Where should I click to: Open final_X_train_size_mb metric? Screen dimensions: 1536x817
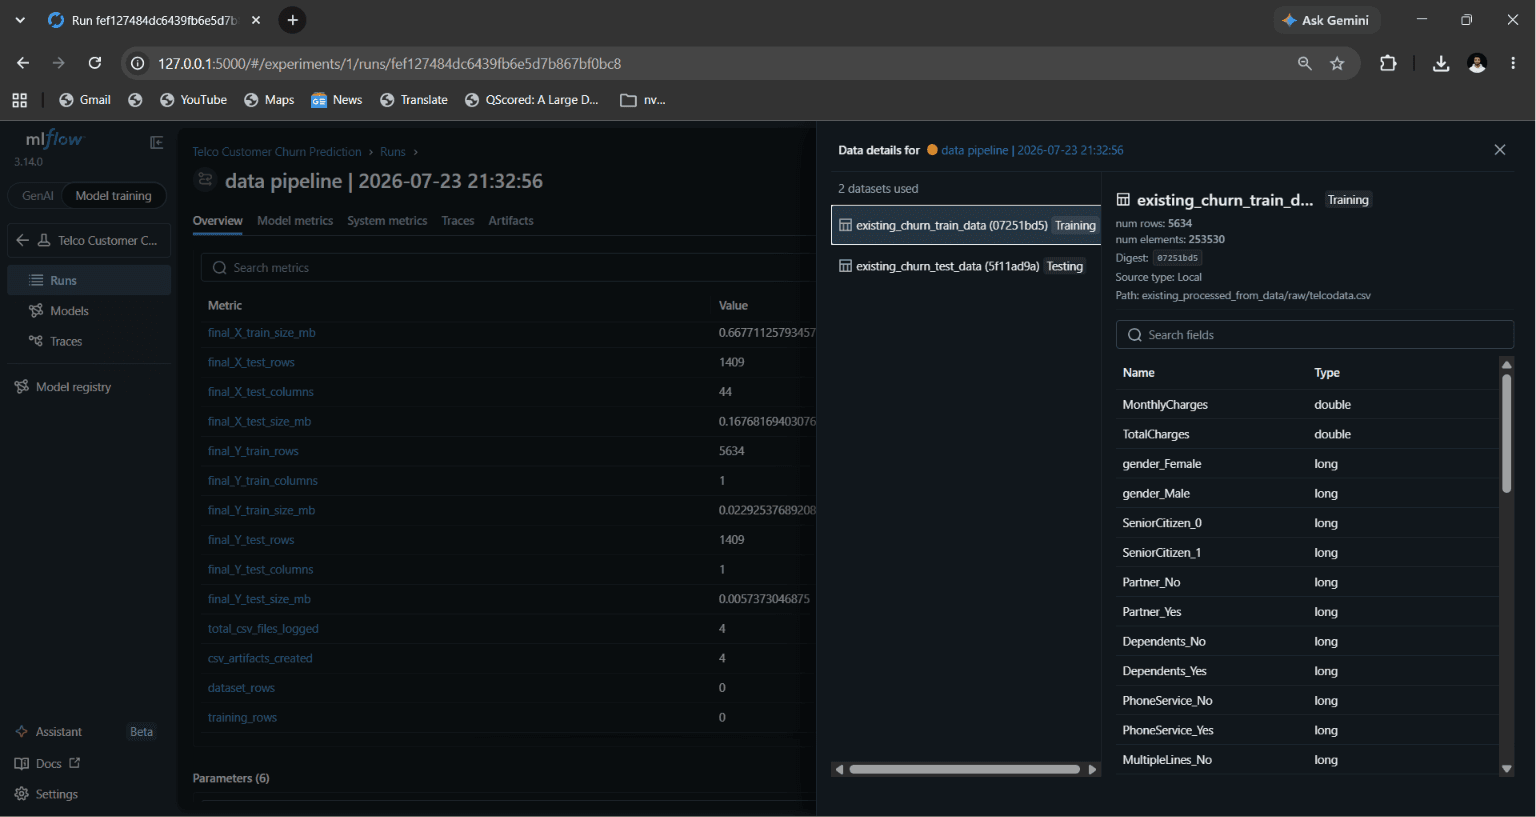tap(261, 333)
